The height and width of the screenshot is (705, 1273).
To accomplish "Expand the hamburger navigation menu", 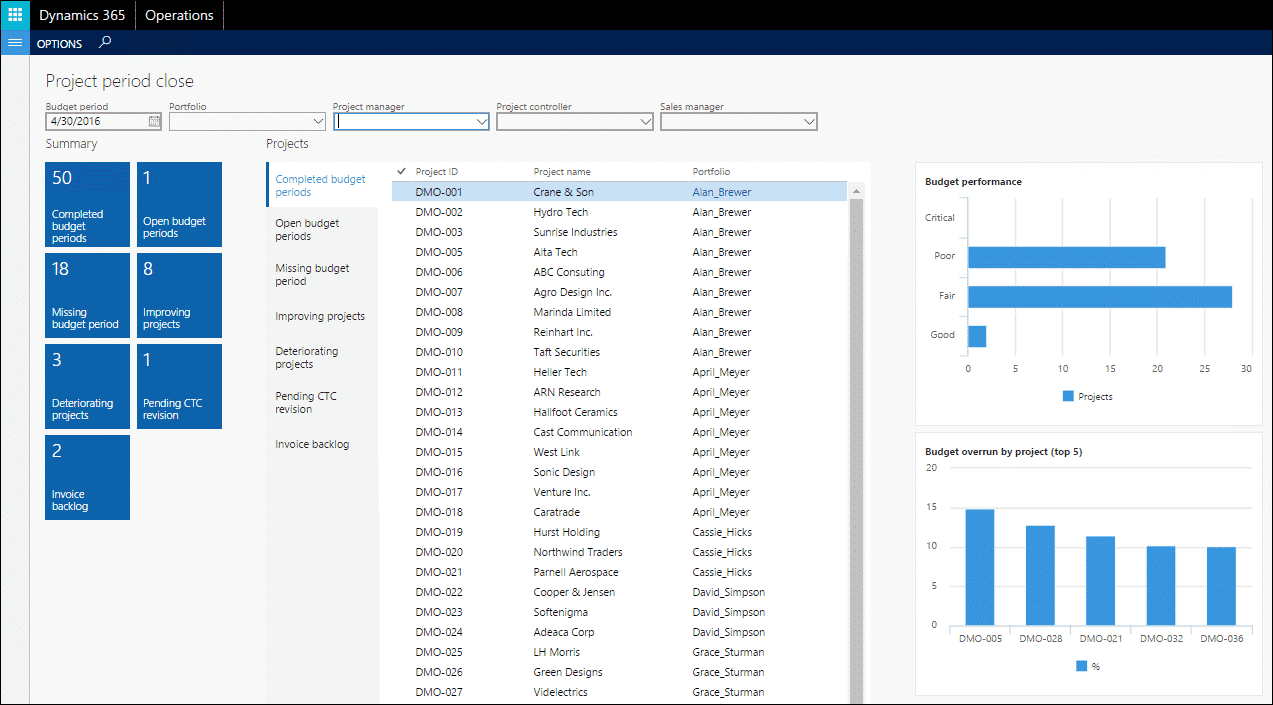I will 15,43.
